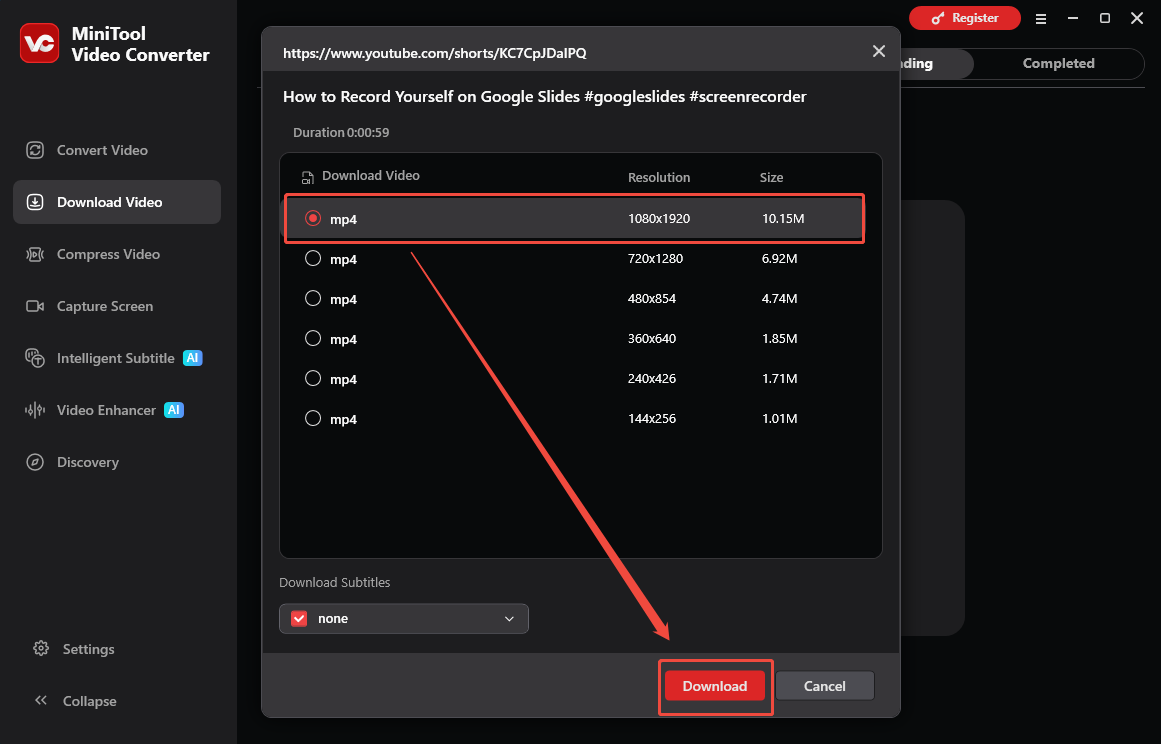Expand the subtitles dropdown chevron

[x=509, y=619]
